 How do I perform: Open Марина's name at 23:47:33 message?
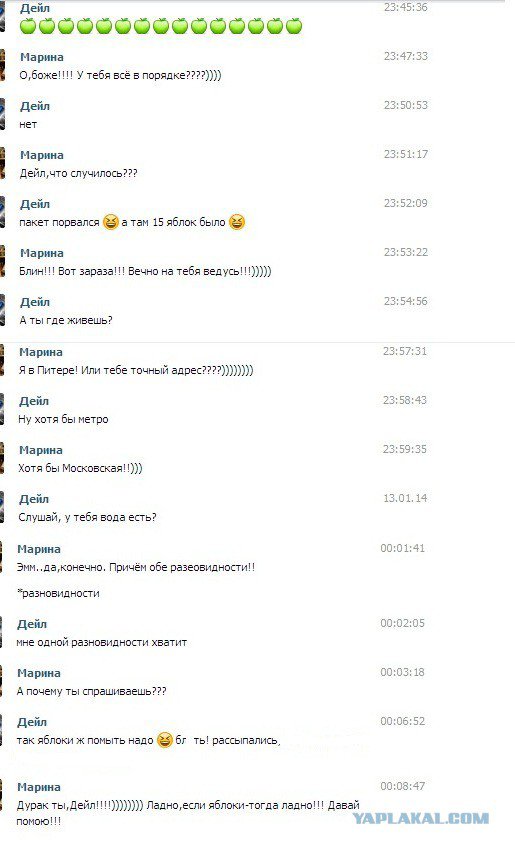(42, 57)
